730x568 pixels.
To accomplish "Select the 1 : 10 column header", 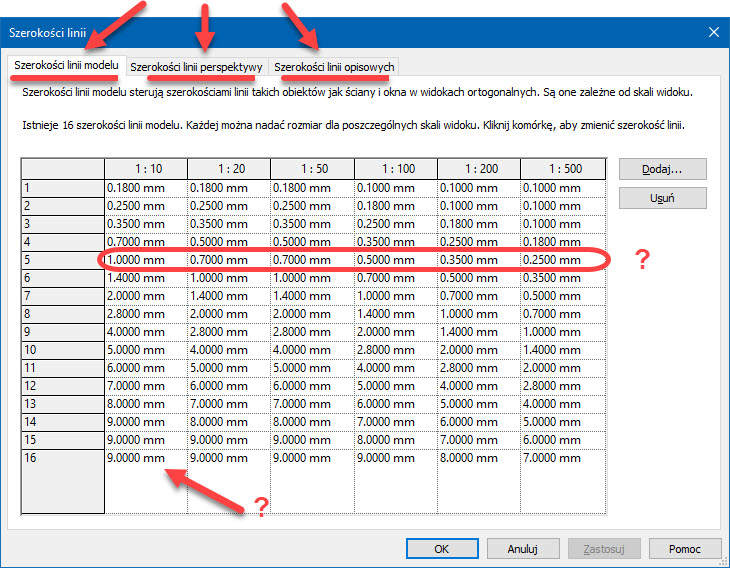I will 145,168.
